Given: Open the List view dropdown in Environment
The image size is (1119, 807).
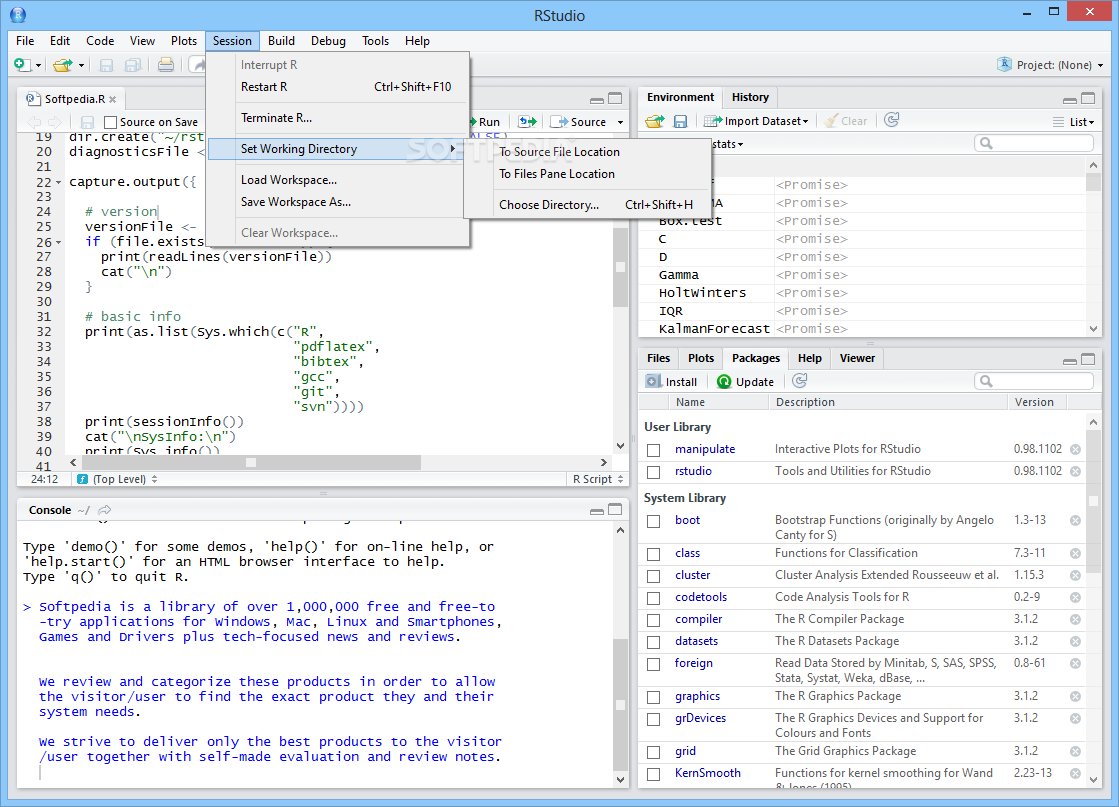Looking at the screenshot, I should tap(1074, 122).
